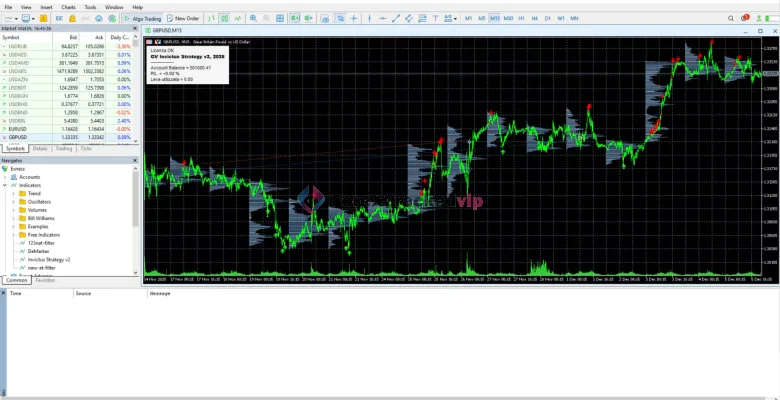The height and width of the screenshot is (400, 780).
Task: Expand the Bill Williams folder
Action: [x=13, y=218]
